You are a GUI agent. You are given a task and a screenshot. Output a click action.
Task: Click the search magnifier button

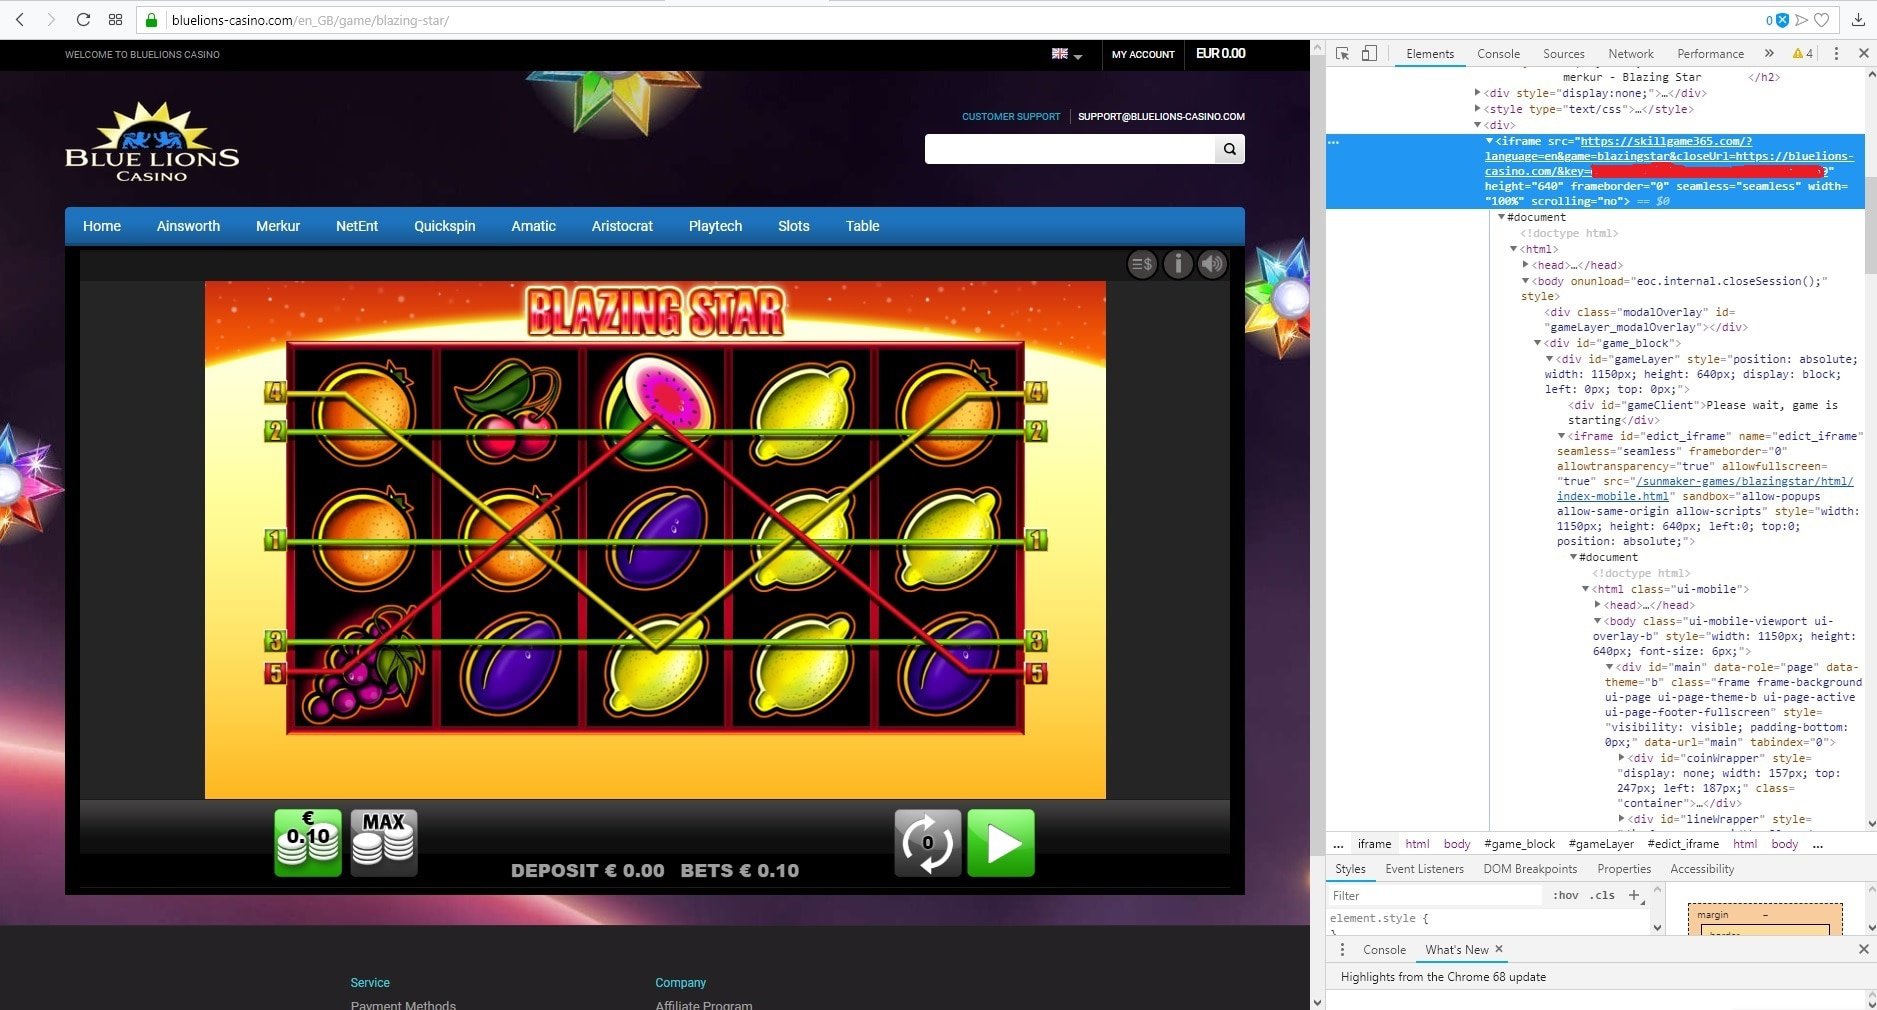pos(1229,149)
